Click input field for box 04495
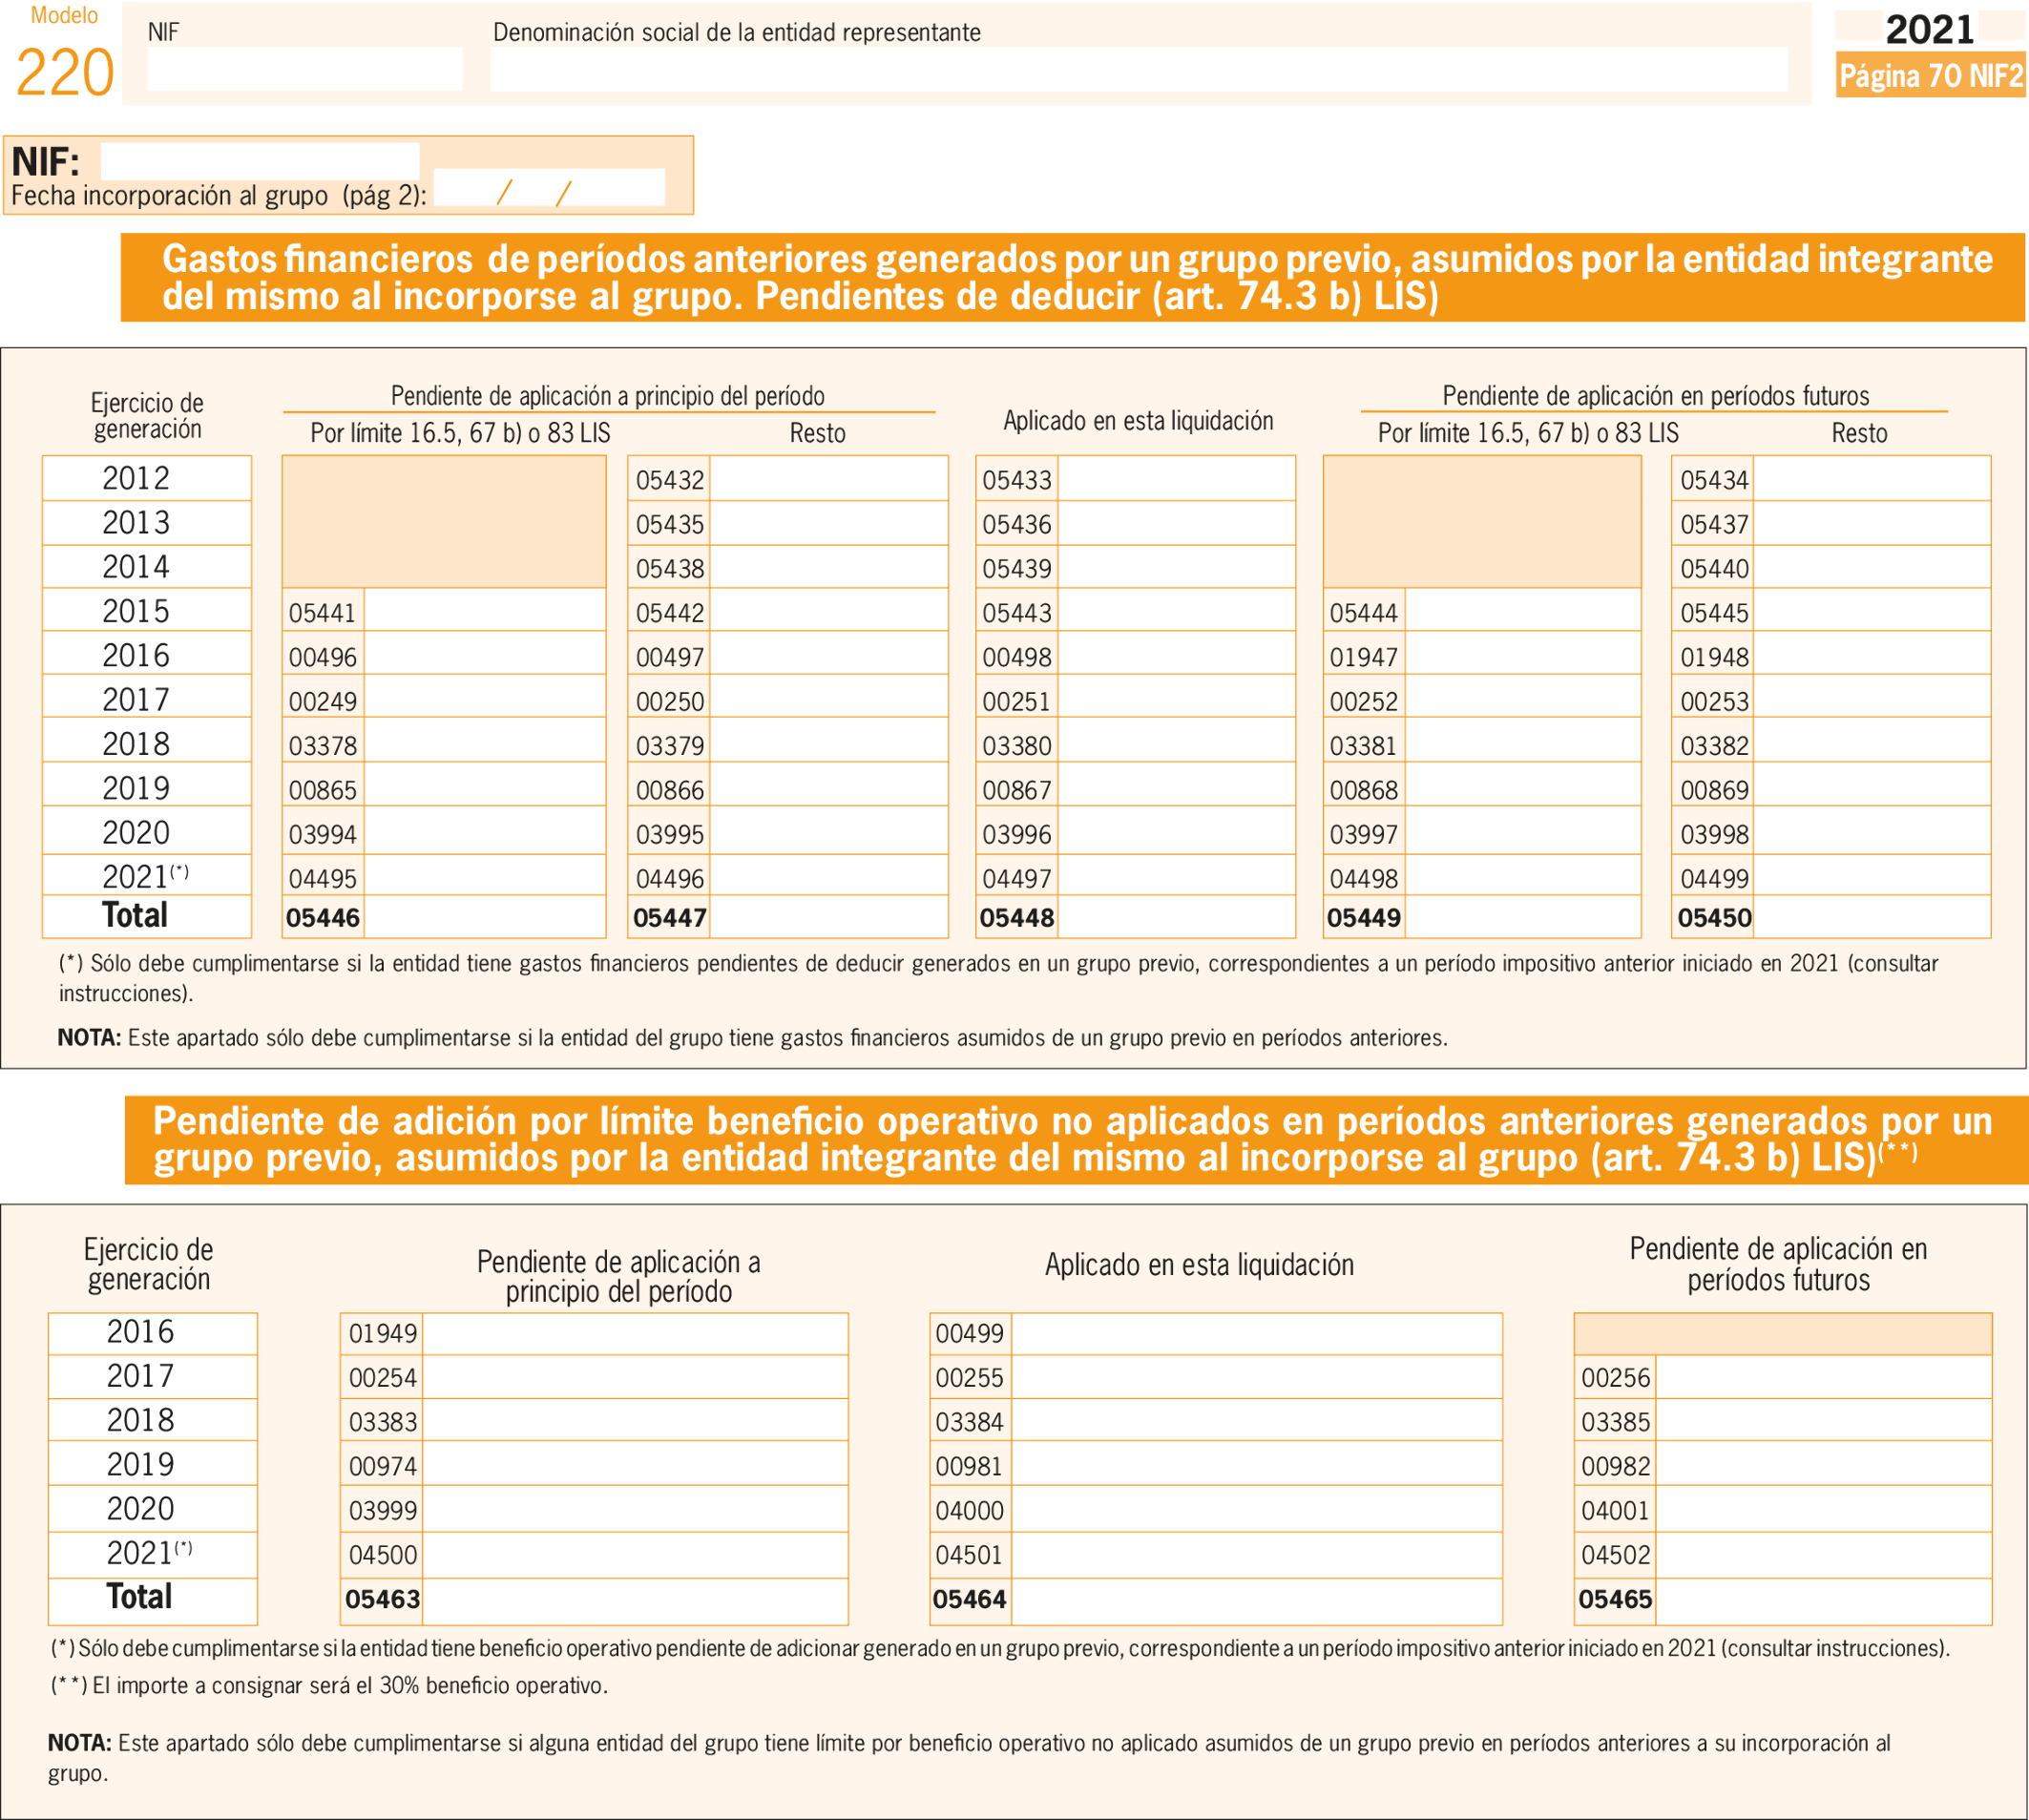This screenshot has height=1820, width=2029. (484, 876)
